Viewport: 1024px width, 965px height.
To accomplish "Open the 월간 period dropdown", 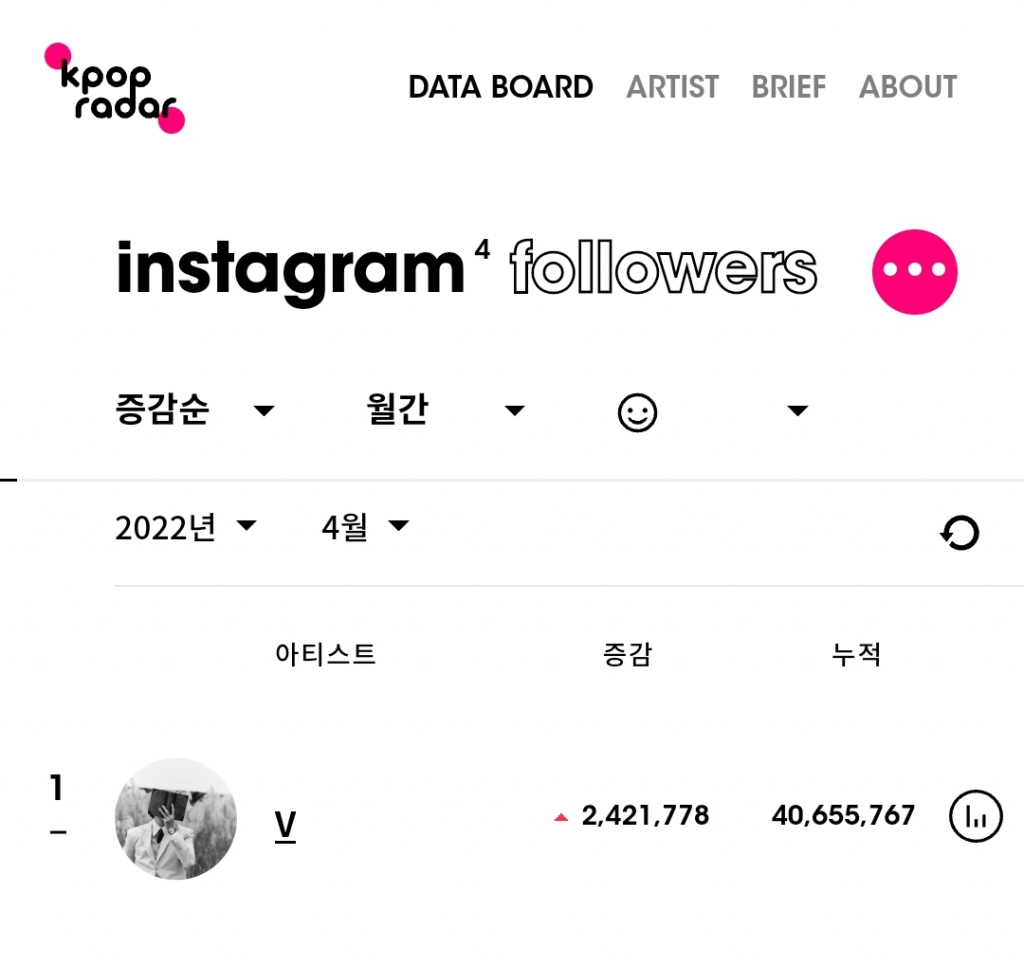I will click(x=445, y=410).
